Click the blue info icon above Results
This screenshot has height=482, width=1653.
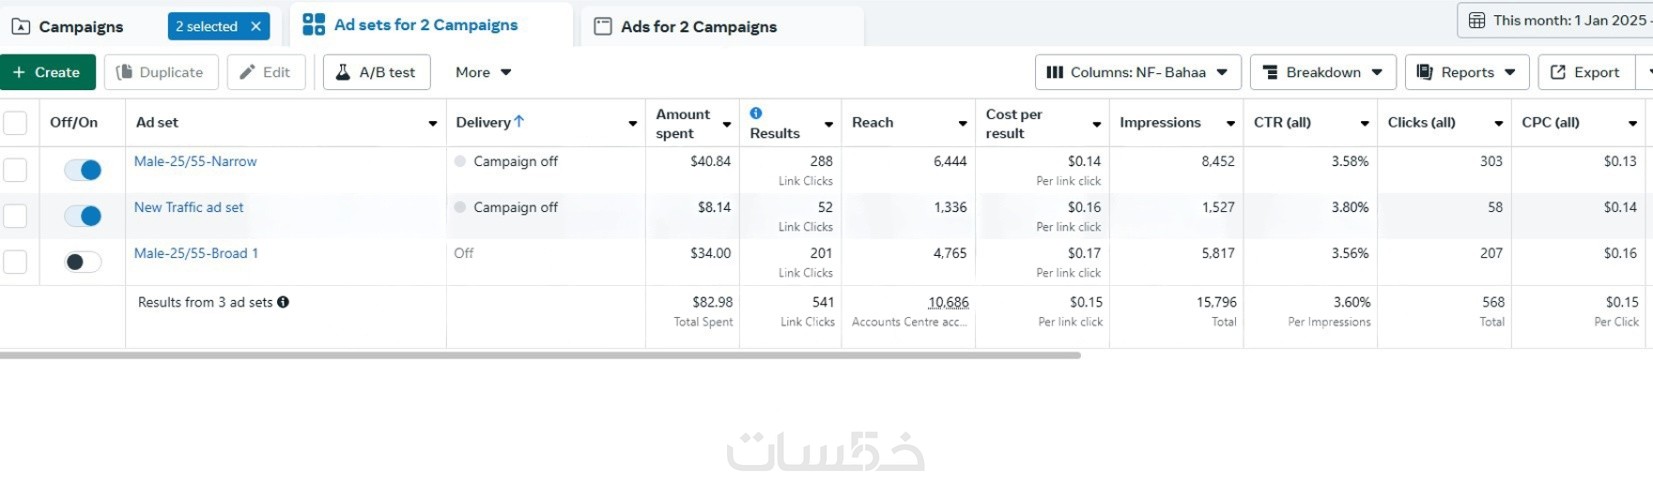(x=756, y=113)
